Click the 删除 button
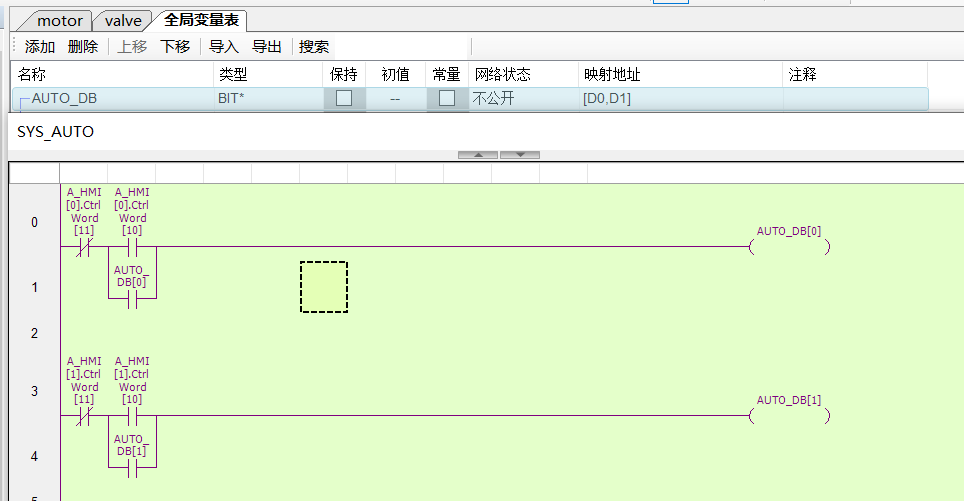The height and width of the screenshot is (501, 964). [83, 47]
